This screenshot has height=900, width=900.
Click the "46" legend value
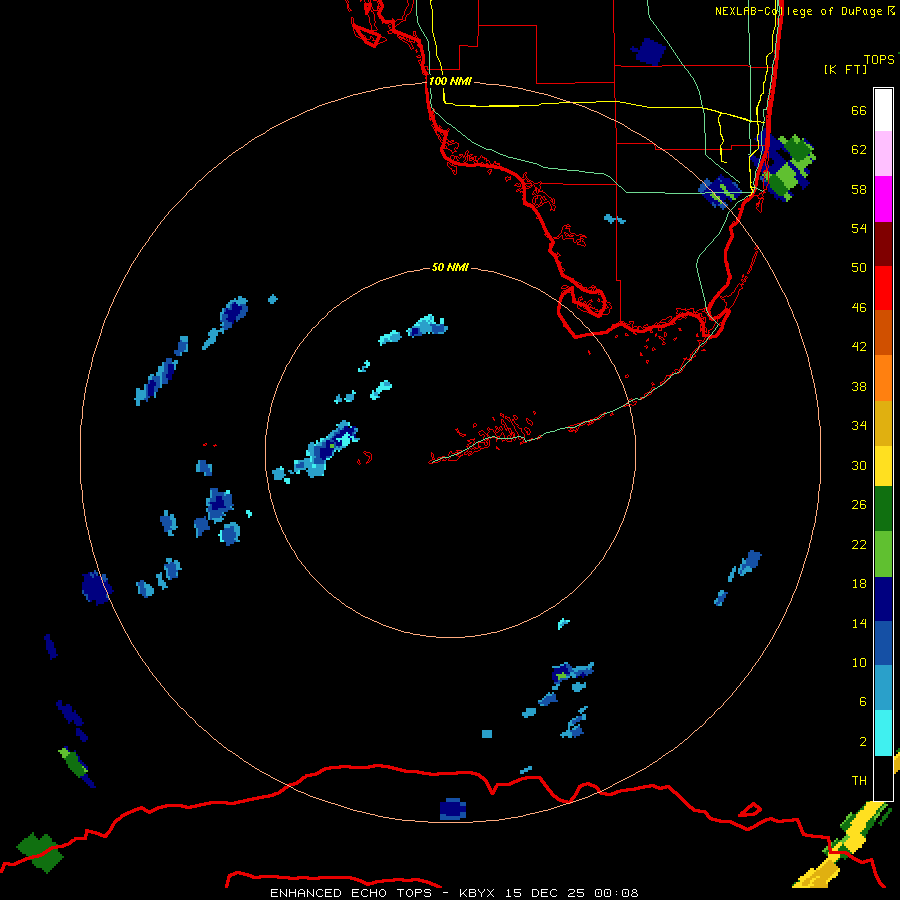click(x=859, y=308)
